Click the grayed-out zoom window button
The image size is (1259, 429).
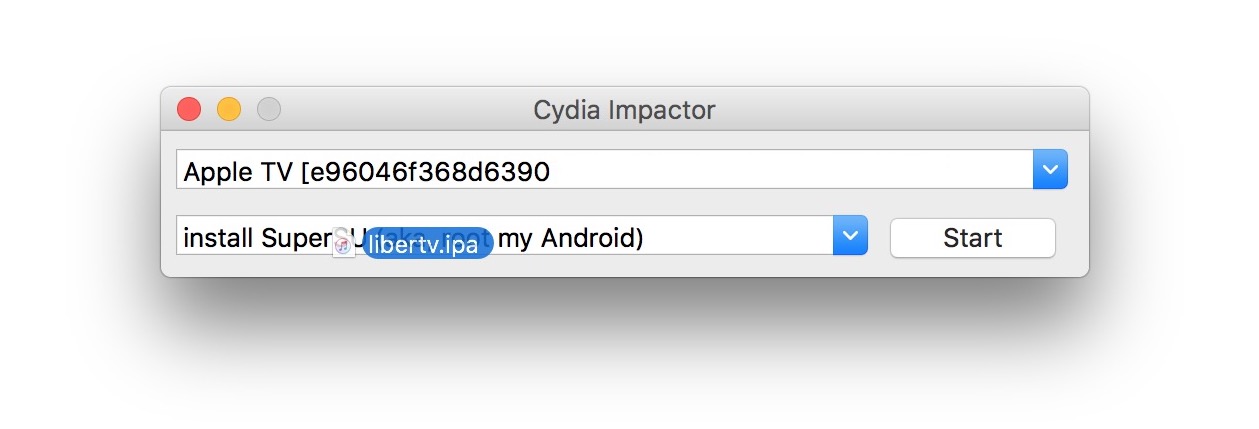point(269,109)
